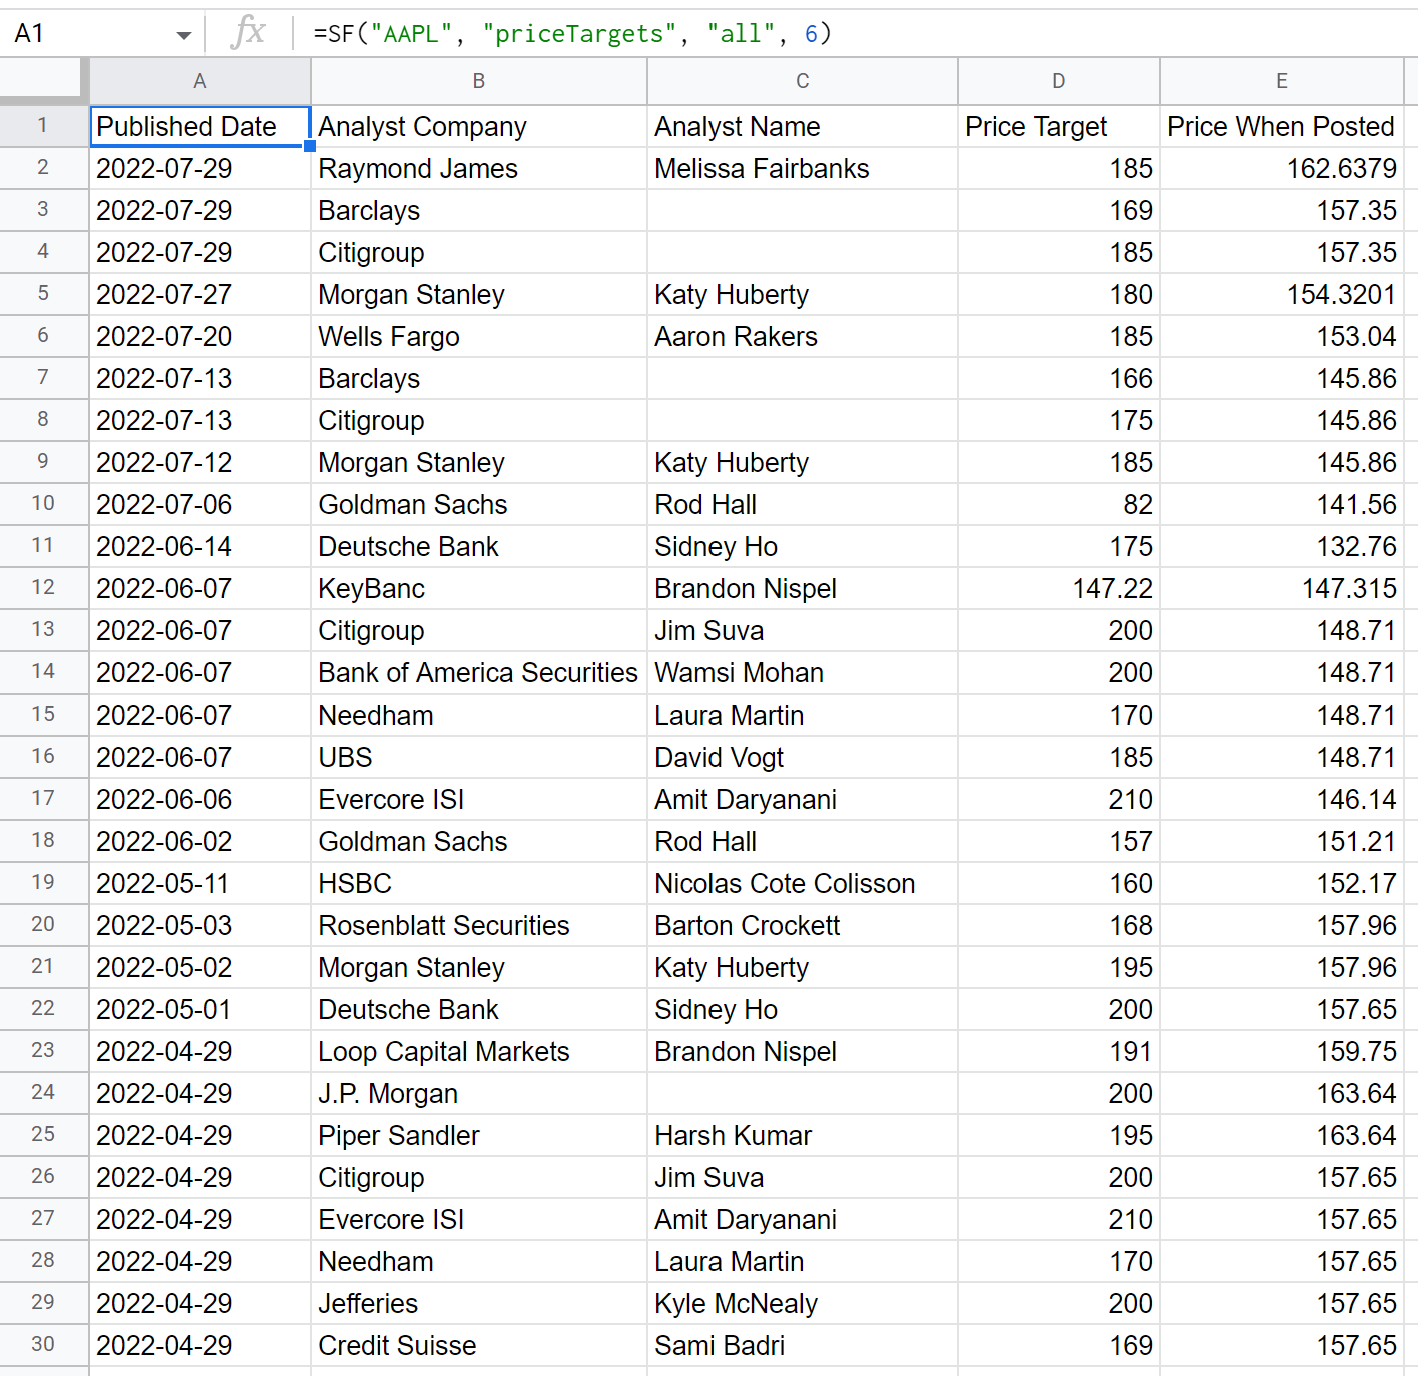Click the 'Sami Badri' cell

[x=802, y=1346]
